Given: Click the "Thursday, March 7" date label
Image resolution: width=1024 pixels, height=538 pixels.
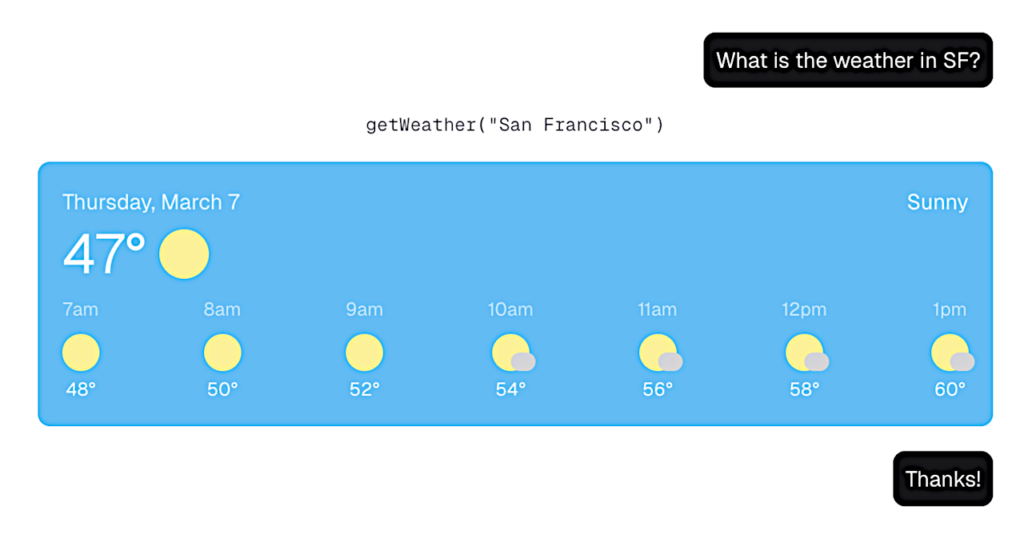Looking at the screenshot, I should click(x=151, y=202).
